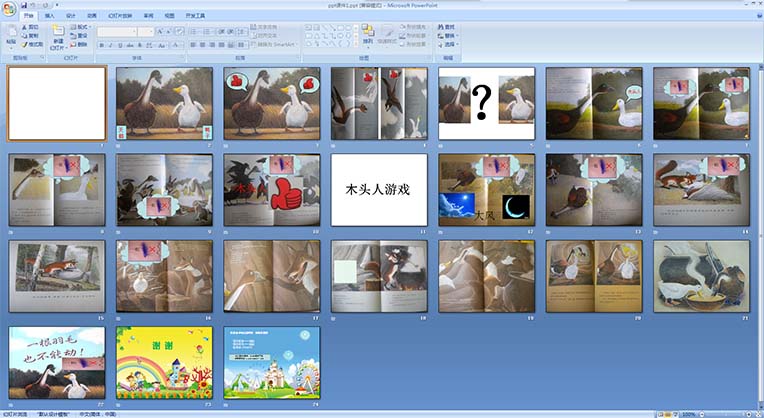Insert a new slide with New Slide button
Viewport: 764px width, 418px height.
(58, 37)
